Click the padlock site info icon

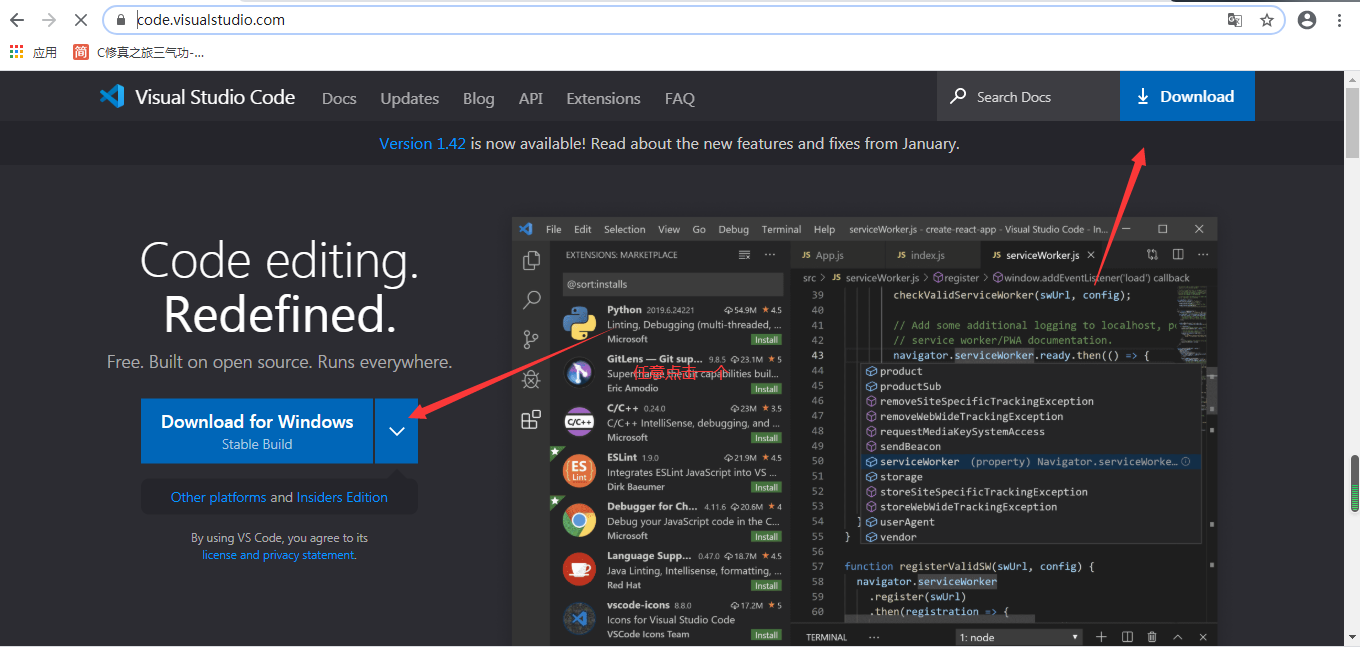click(x=121, y=20)
